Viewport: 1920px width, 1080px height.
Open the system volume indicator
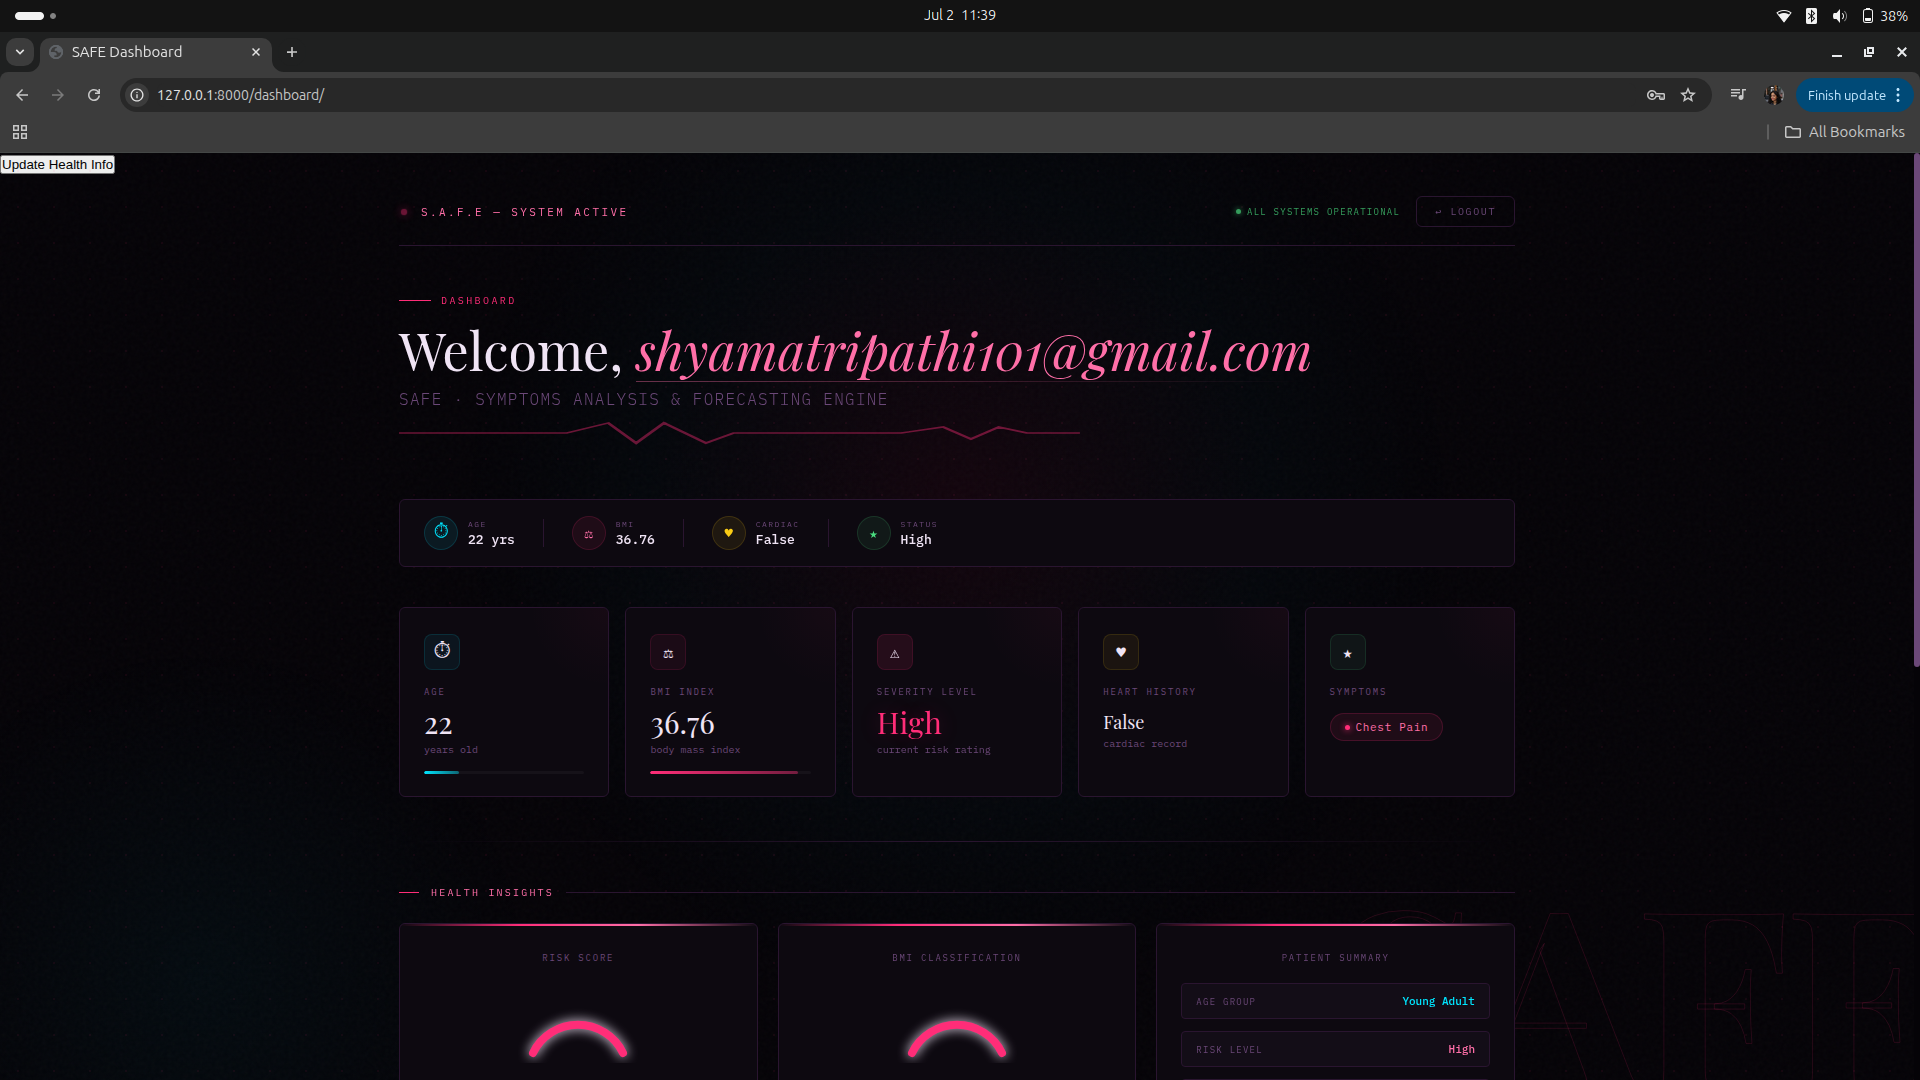1839,15
